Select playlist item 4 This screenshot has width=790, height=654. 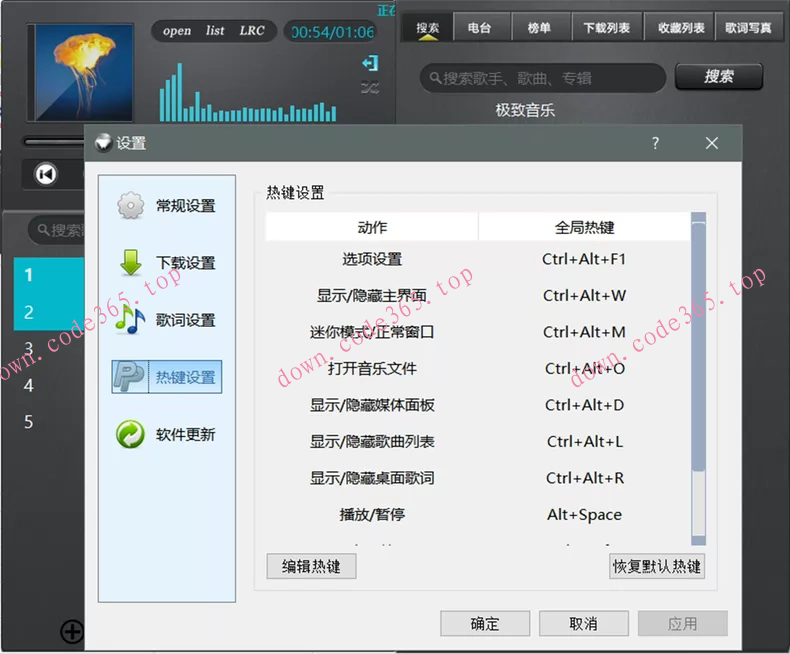pos(49,385)
